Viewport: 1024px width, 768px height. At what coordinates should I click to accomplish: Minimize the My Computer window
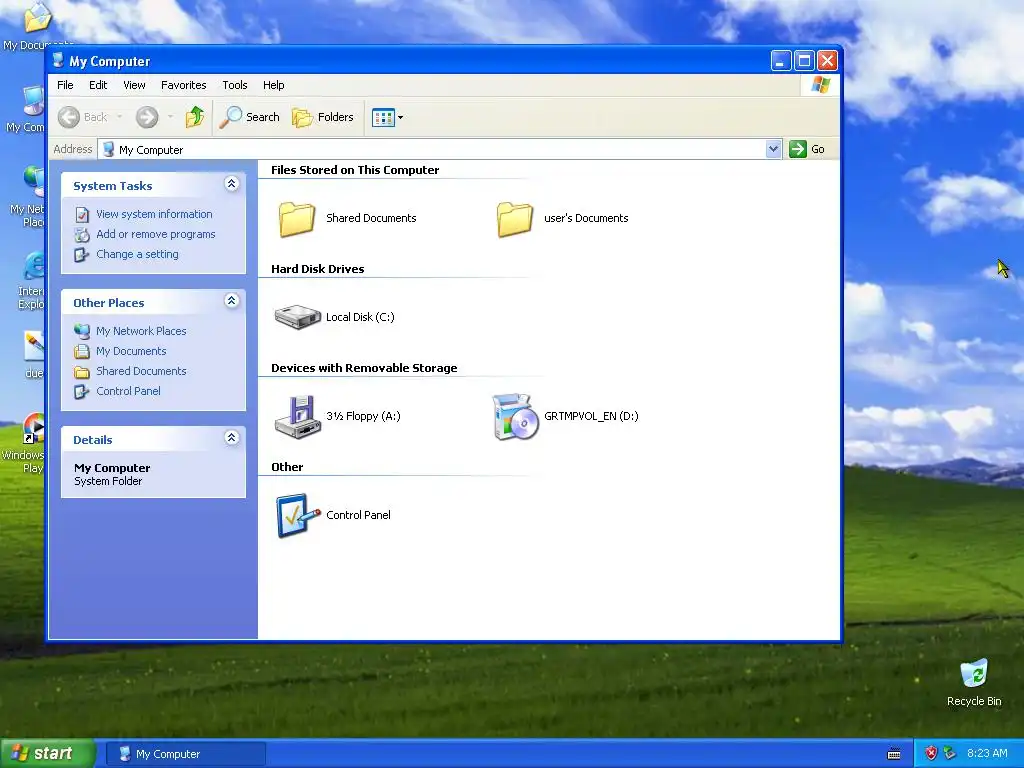pos(780,61)
